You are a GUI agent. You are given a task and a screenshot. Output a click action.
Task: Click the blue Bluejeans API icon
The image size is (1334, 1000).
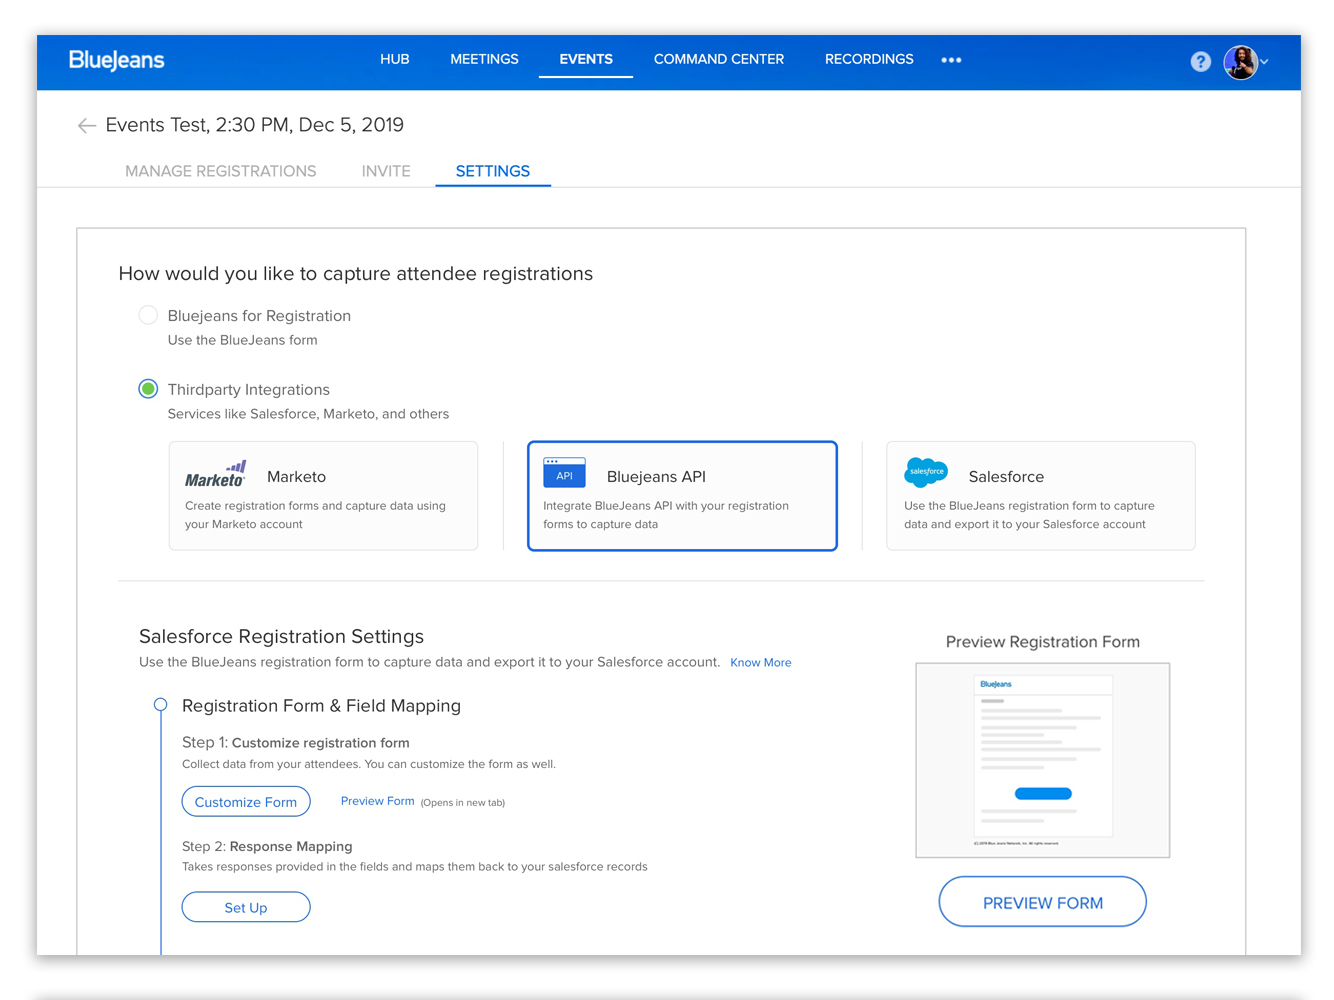[564, 472]
